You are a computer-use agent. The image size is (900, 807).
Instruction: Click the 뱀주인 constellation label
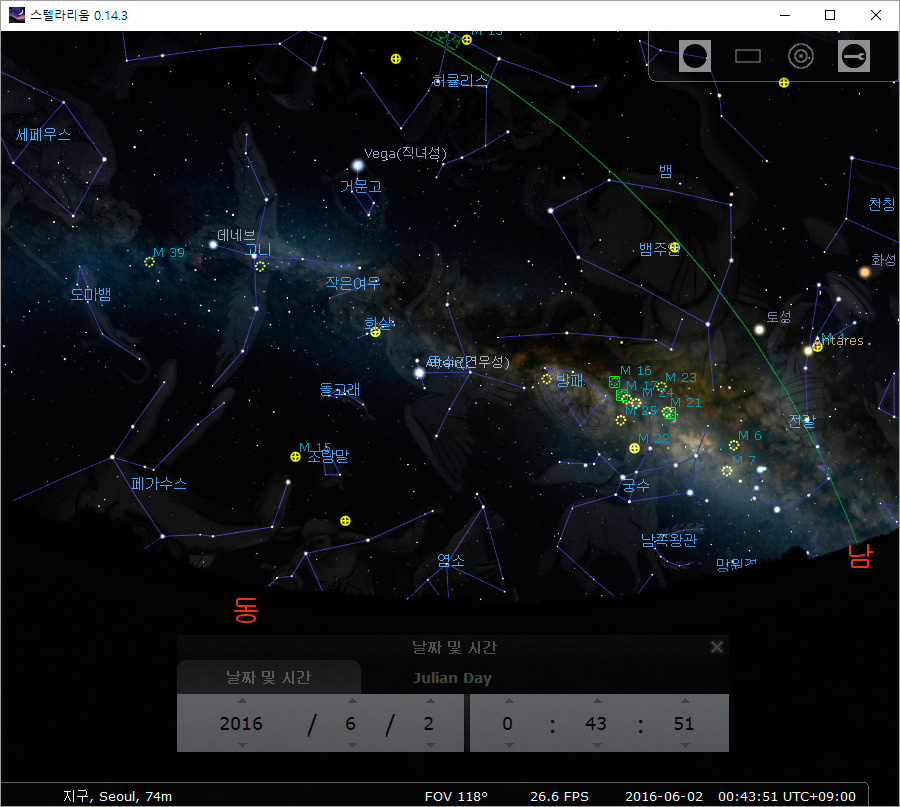659,249
